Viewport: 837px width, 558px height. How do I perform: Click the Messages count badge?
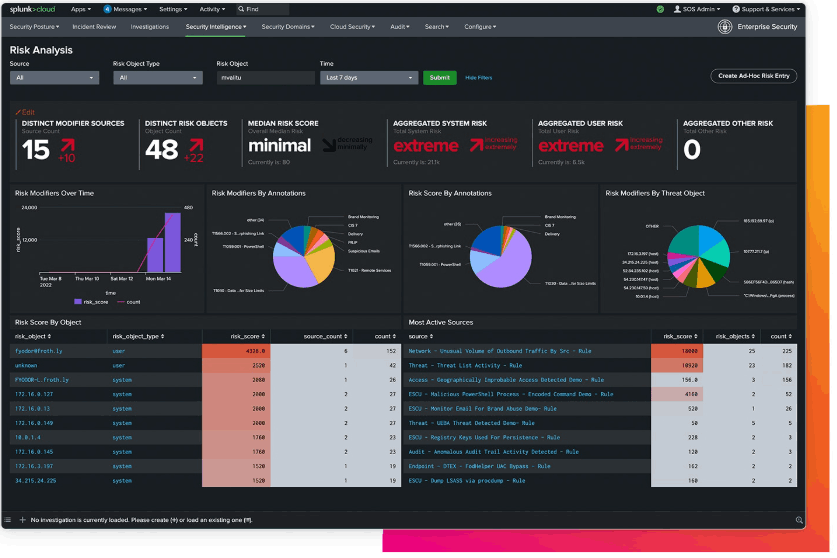coord(107,9)
